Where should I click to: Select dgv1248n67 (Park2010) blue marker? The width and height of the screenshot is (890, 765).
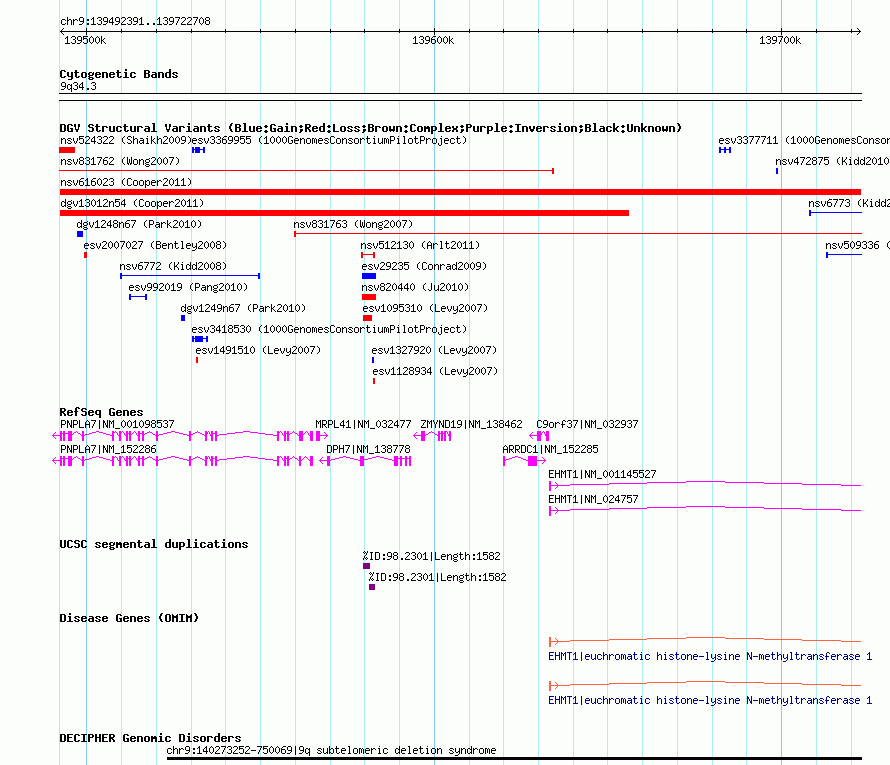pyautogui.click(x=80, y=234)
